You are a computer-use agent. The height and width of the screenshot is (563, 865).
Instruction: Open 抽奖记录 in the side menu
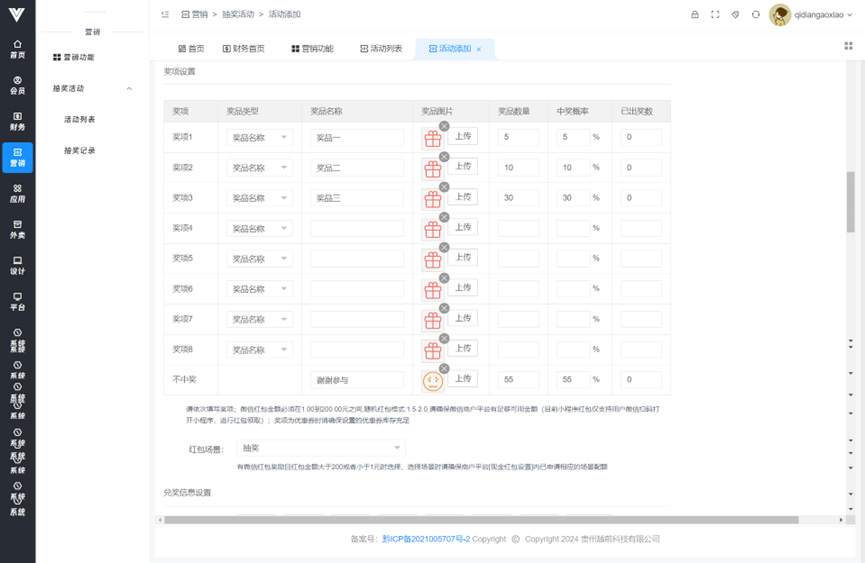pos(80,151)
